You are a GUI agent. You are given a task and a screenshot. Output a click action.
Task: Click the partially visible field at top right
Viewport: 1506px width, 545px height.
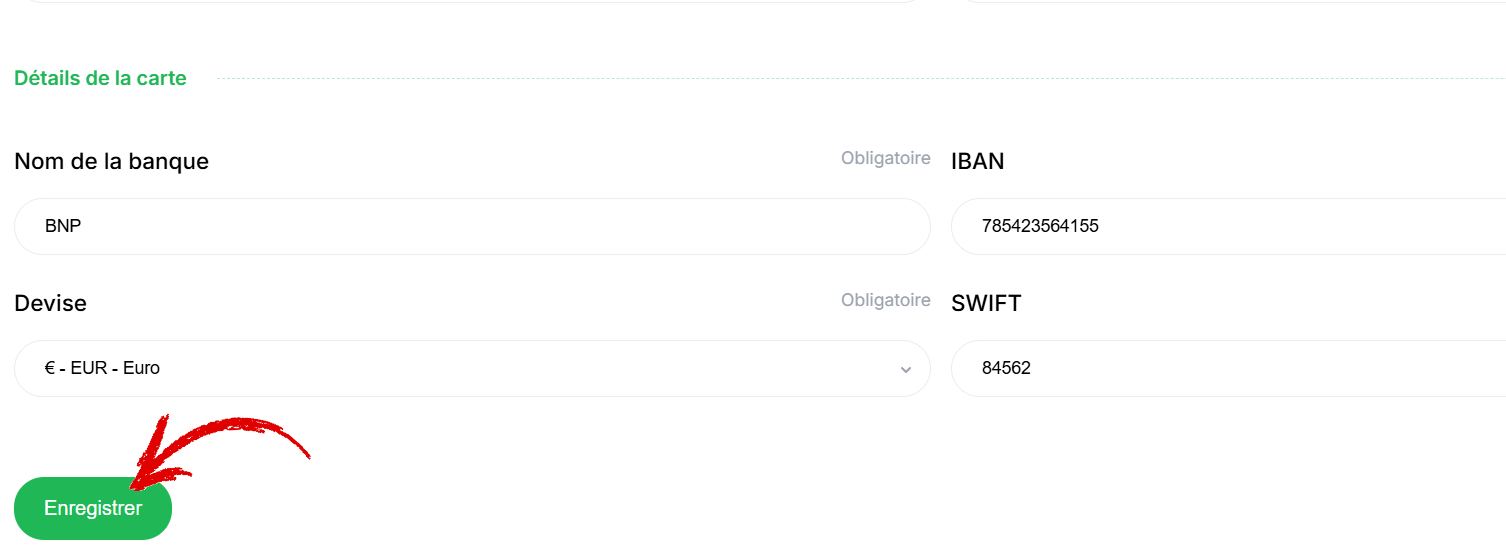click(x=1228, y=1)
